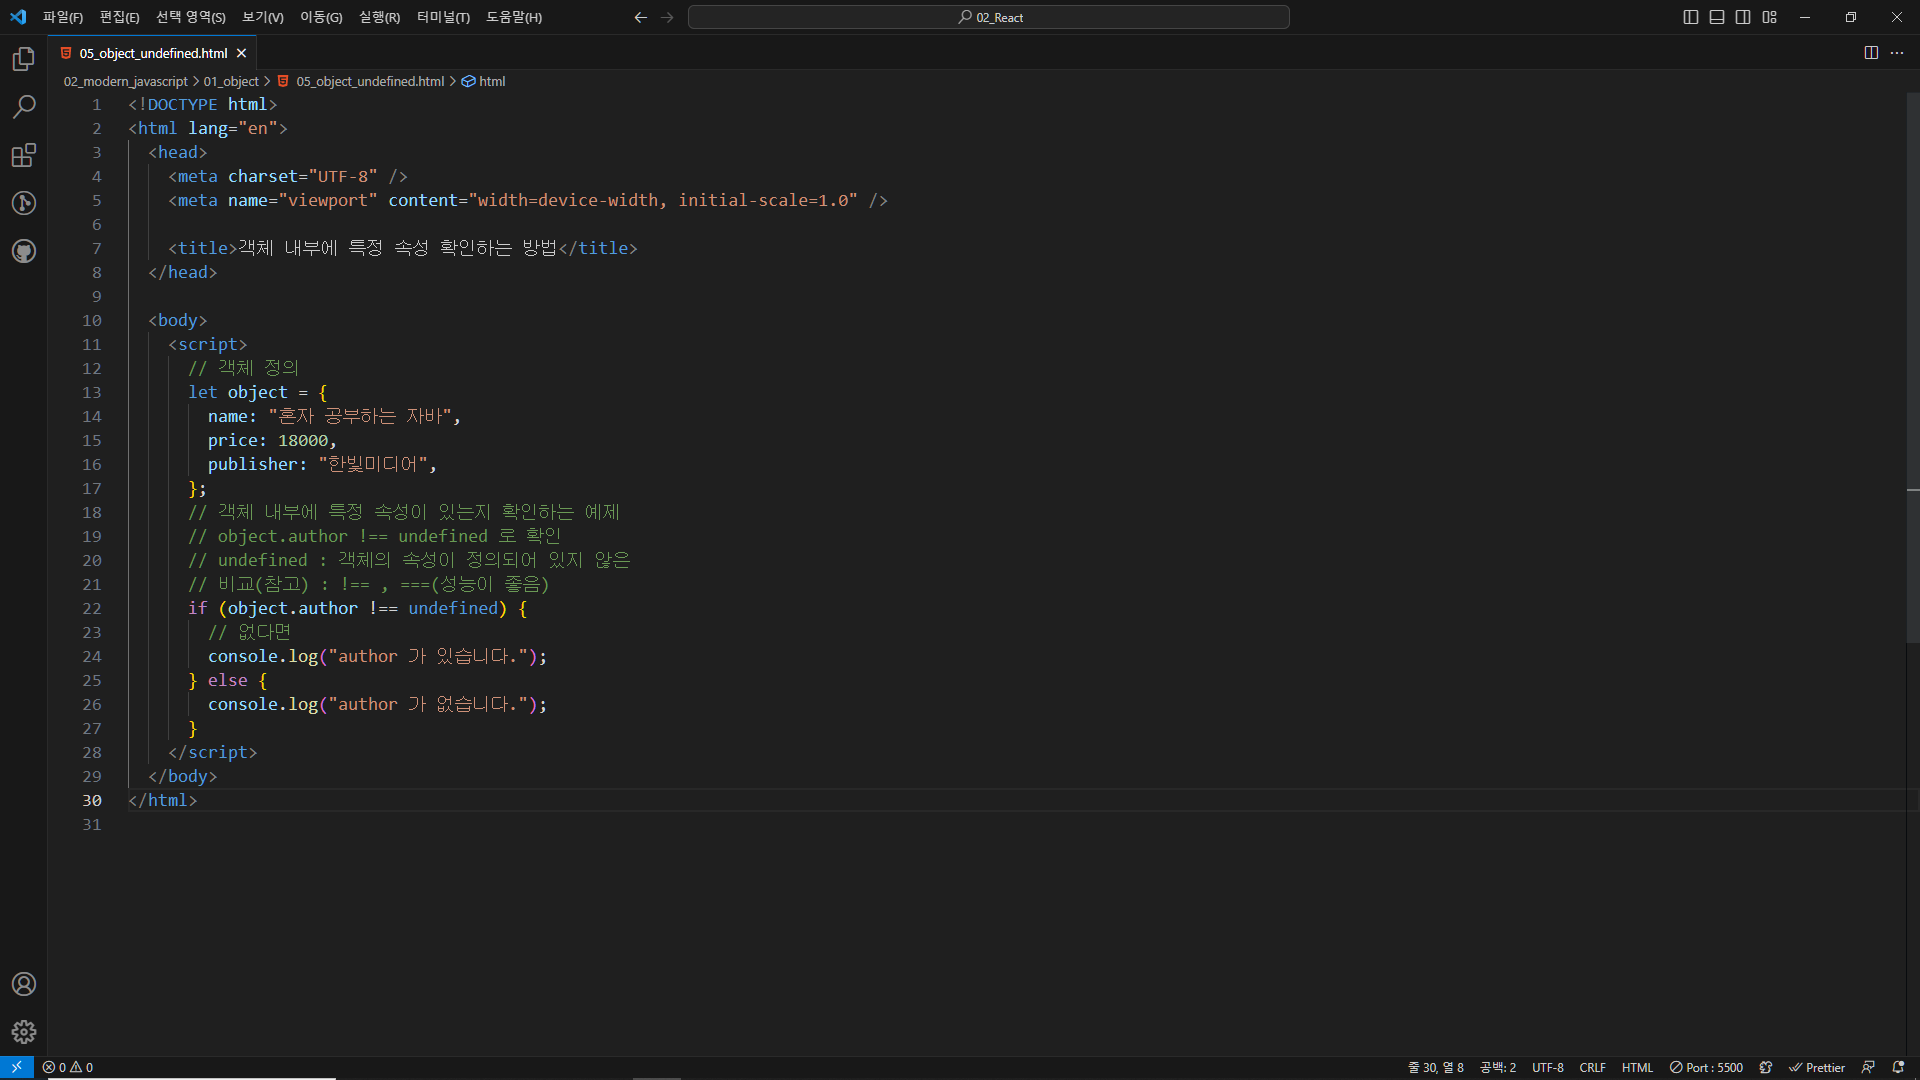Click the Prettier status bar button
The height and width of the screenshot is (1080, 1920).
click(x=1816, y=1067)
